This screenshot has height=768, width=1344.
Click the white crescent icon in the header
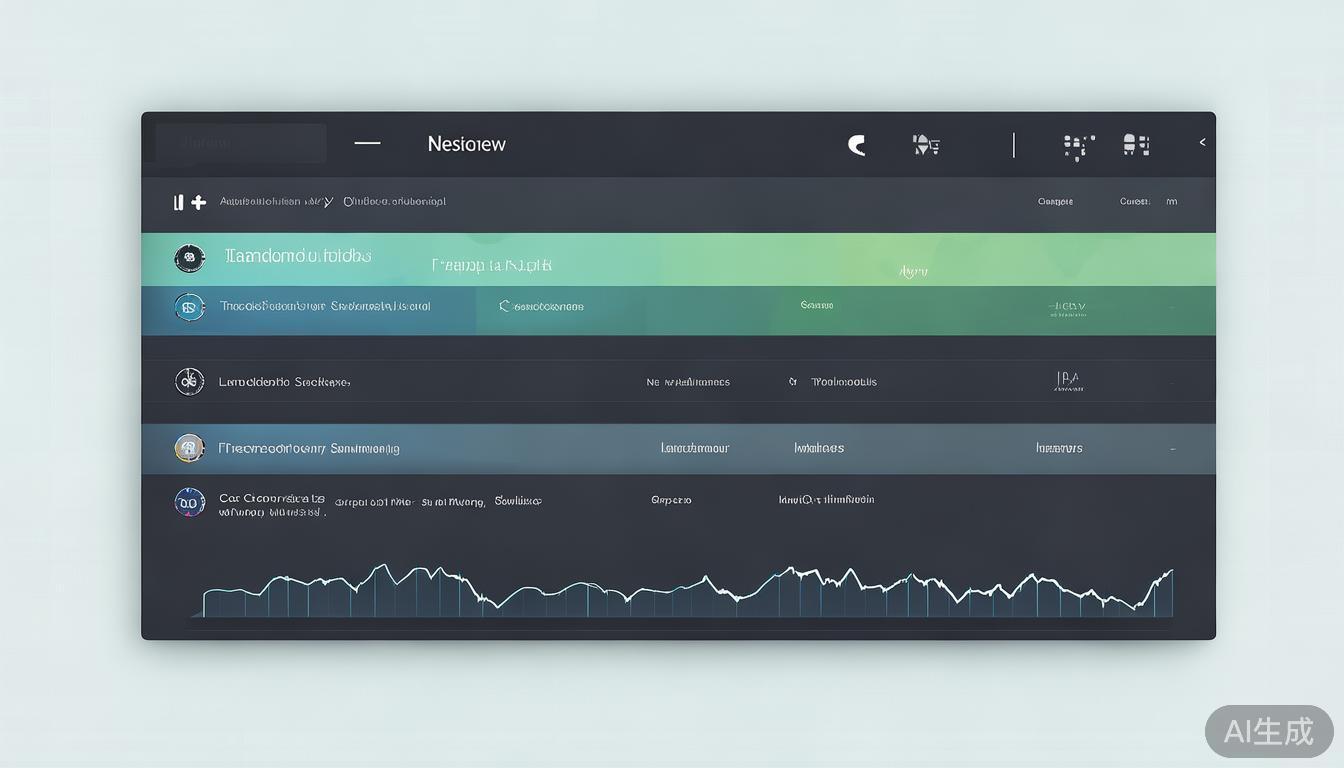pyautogui.click(x=857, y=145)
